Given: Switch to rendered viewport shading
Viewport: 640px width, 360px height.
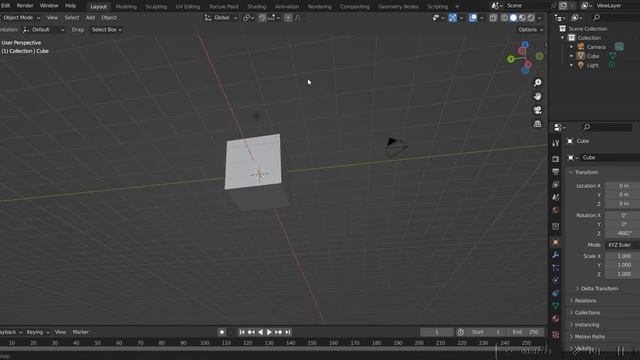Looking at the screenshot, I should pyautogui.click(x=531, y=18).
